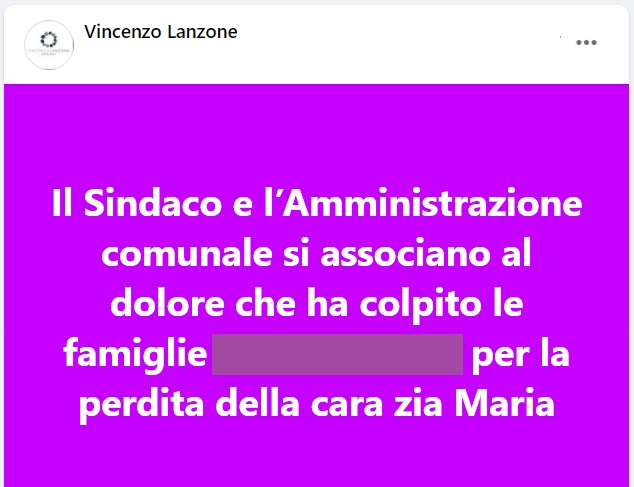Click the word "associano" in the post
Image resolution: width=634 pixels, height=487 pixels.
(405, 254)
